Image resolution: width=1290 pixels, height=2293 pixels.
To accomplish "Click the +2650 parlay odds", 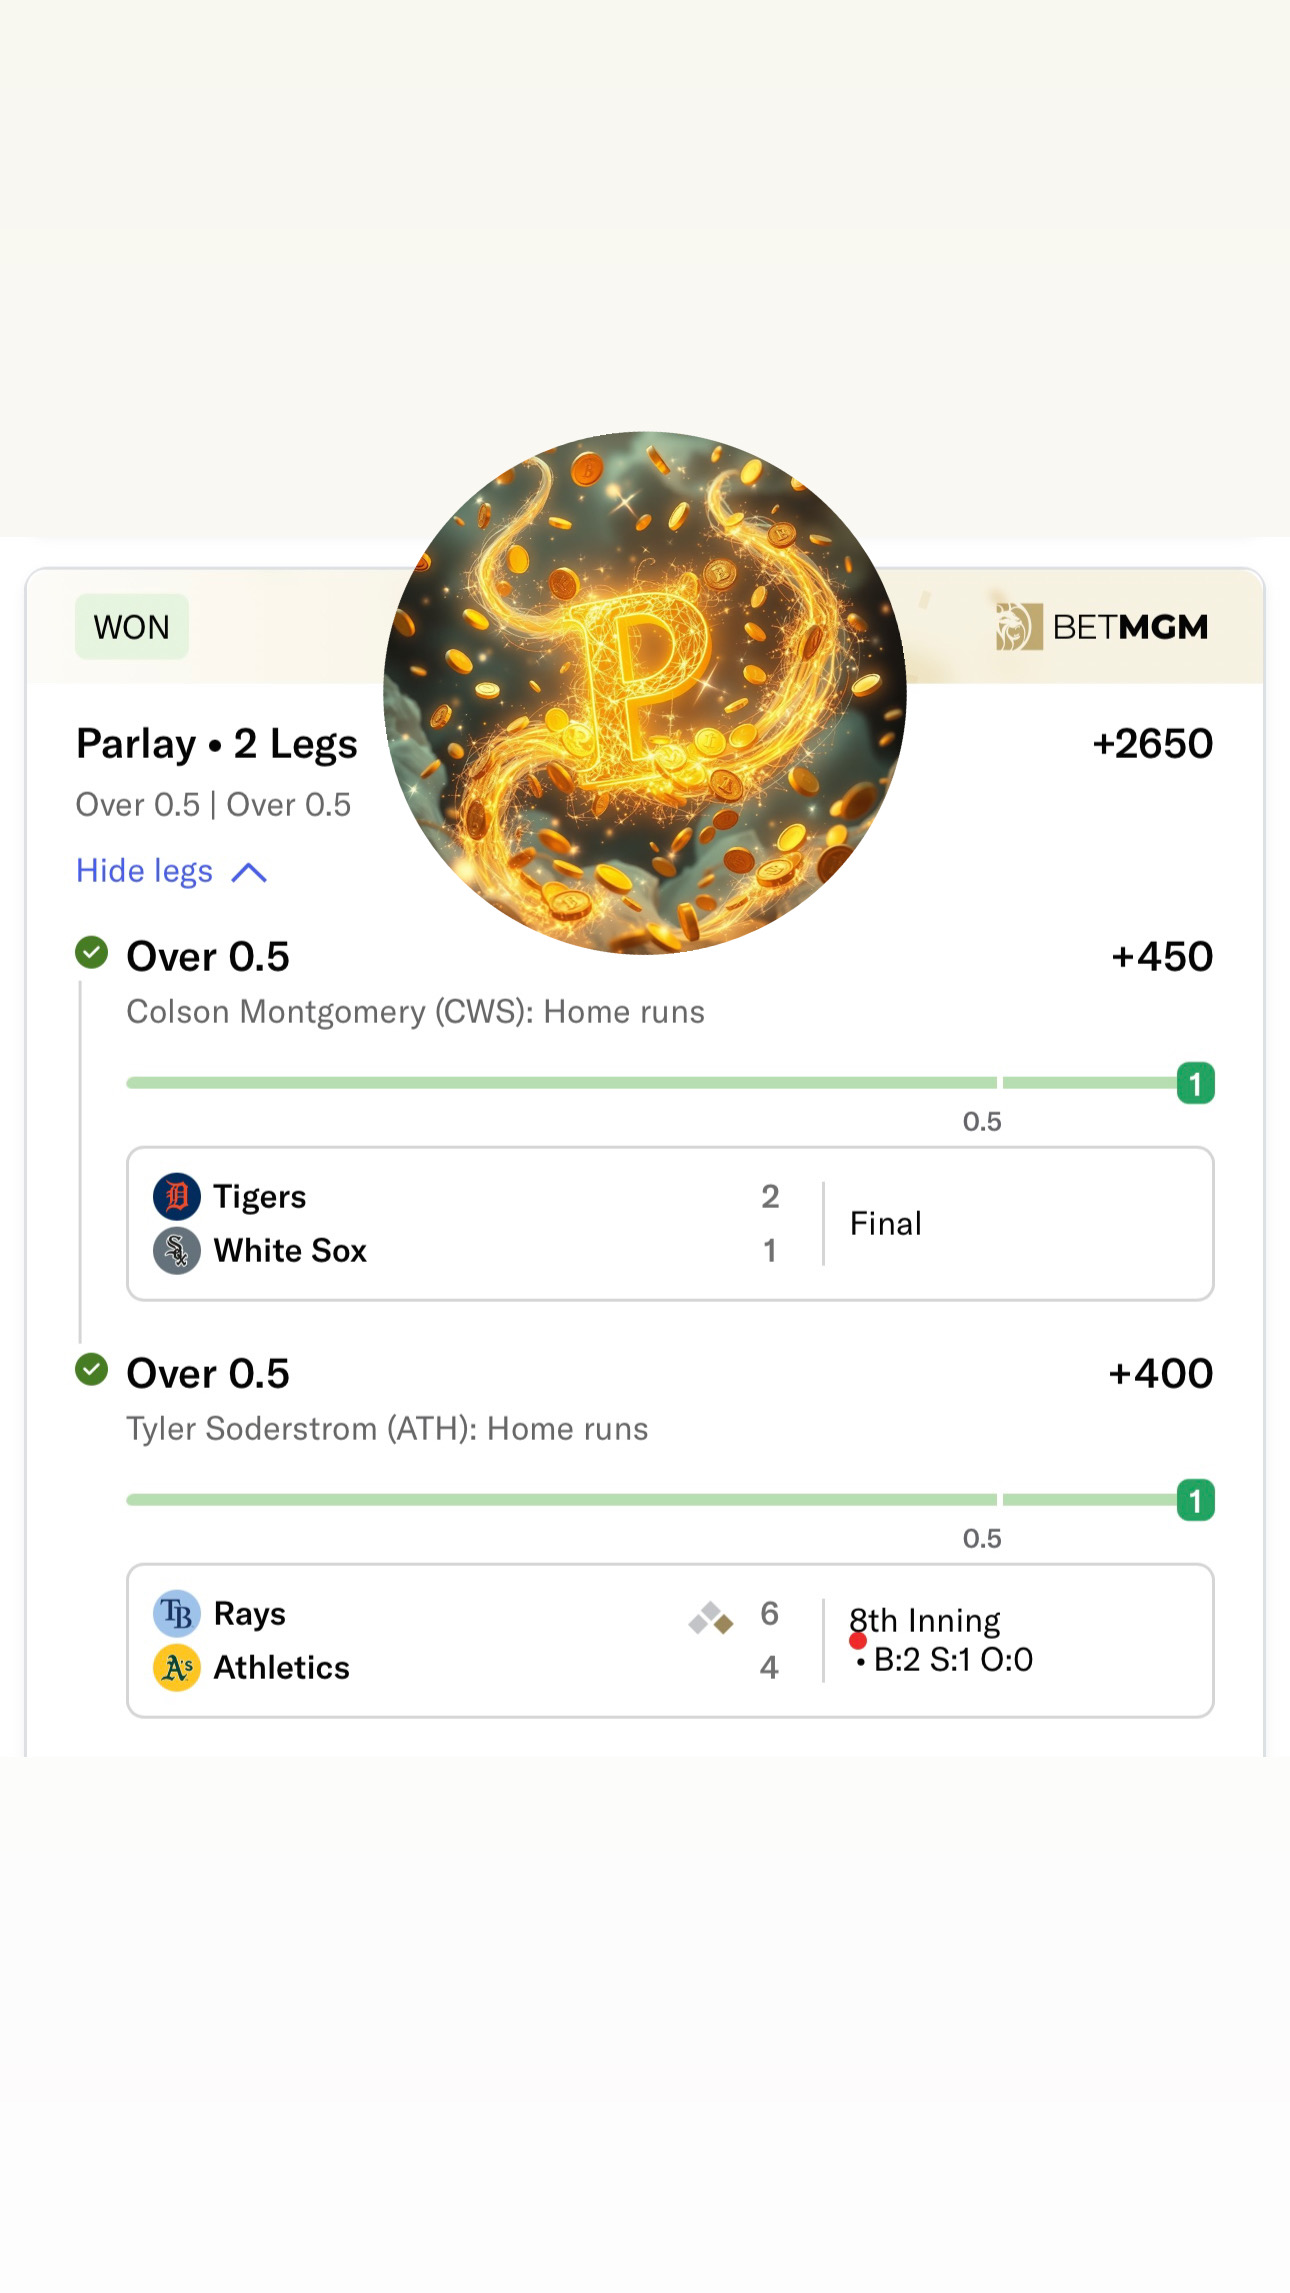I will [1152, 744].
